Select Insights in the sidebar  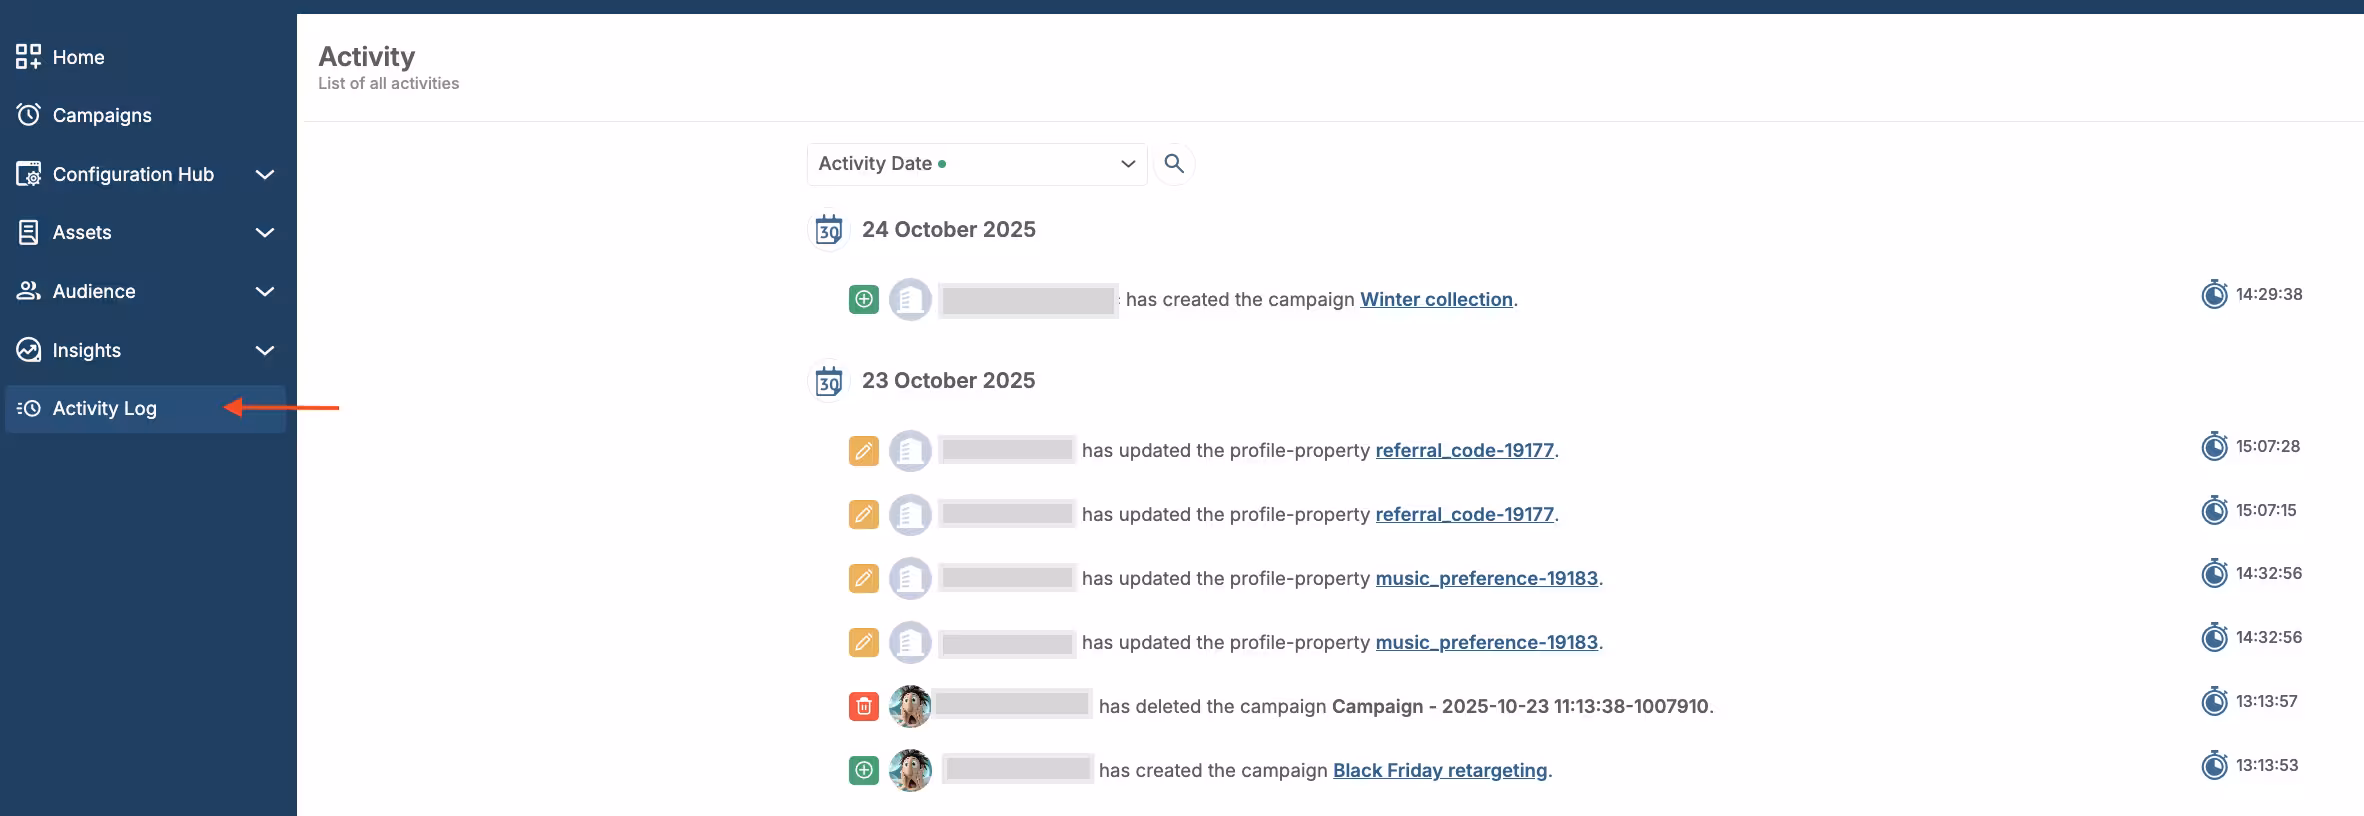[145, 350]
